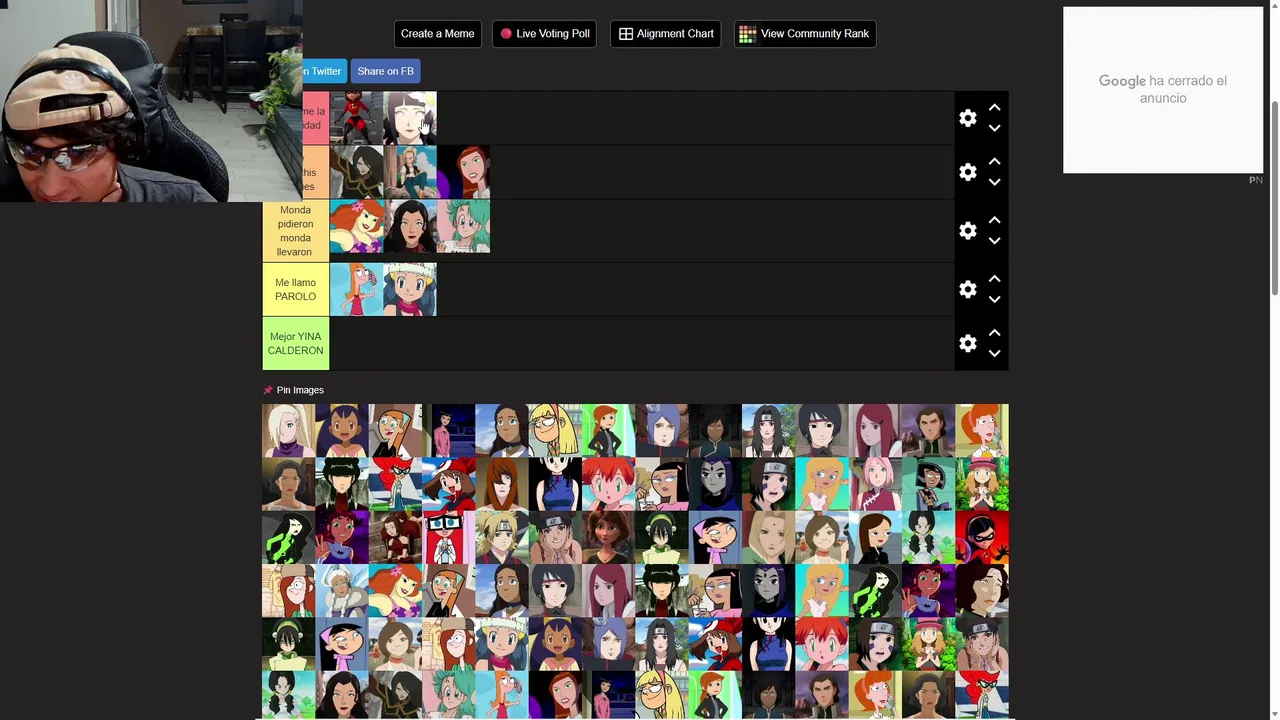Pick blonde Temari with headband in pool

click(502, 538)
